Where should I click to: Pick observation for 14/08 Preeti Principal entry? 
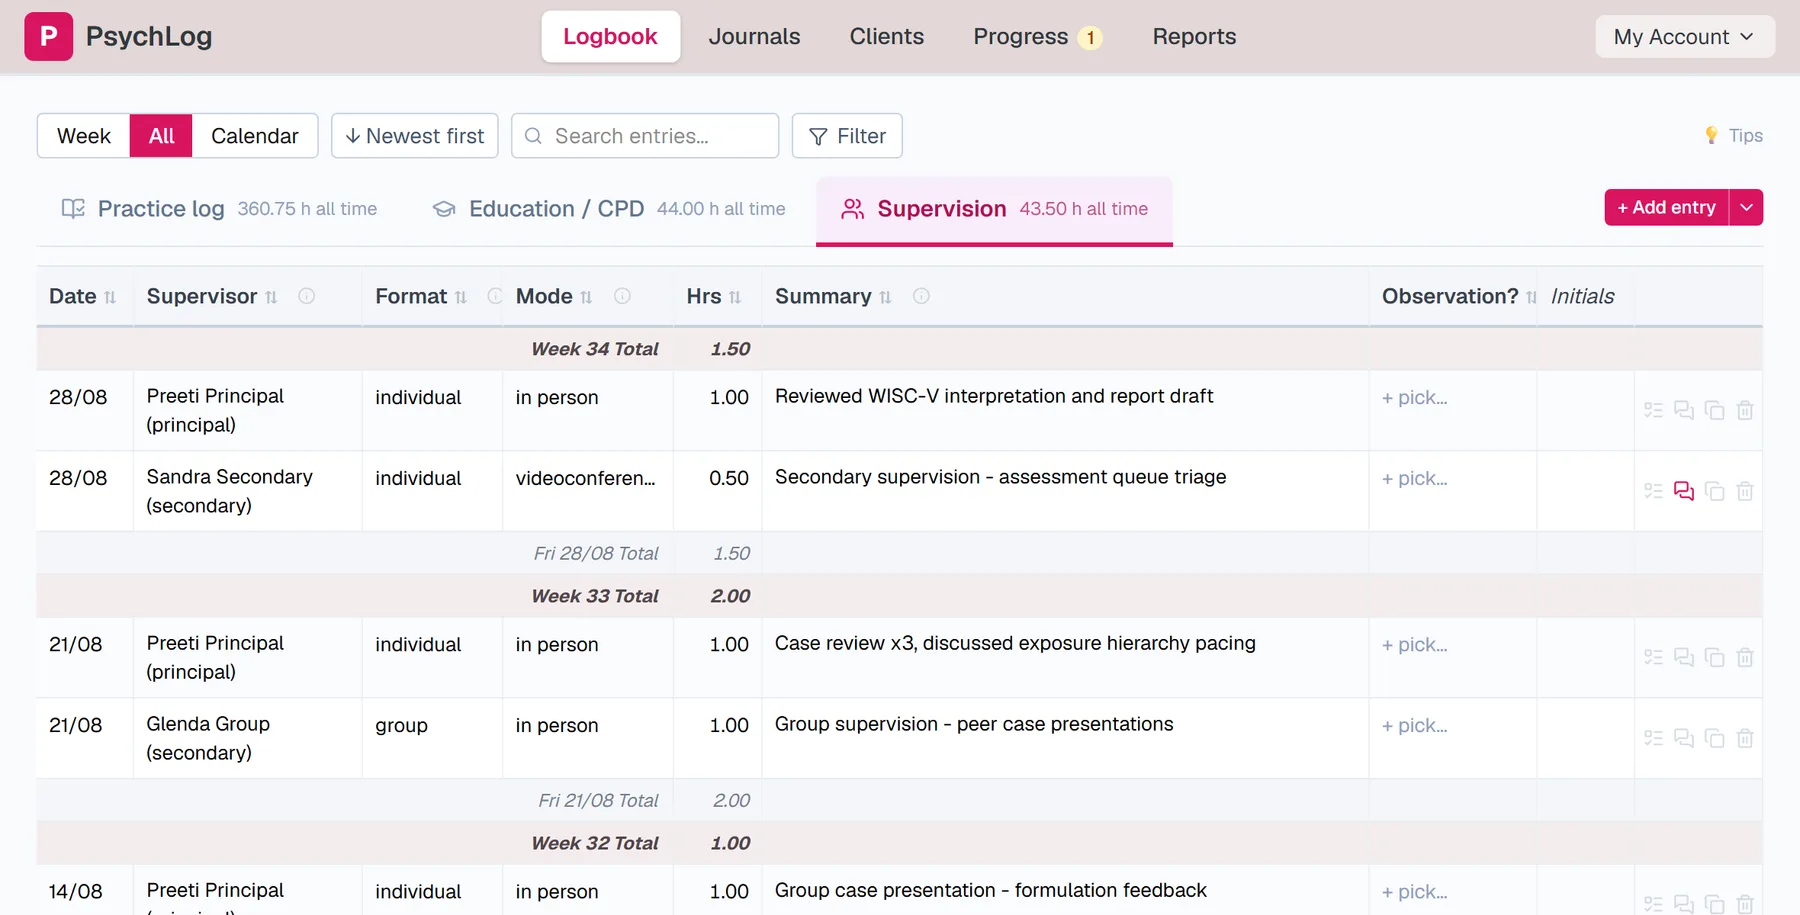(1415, 891)
